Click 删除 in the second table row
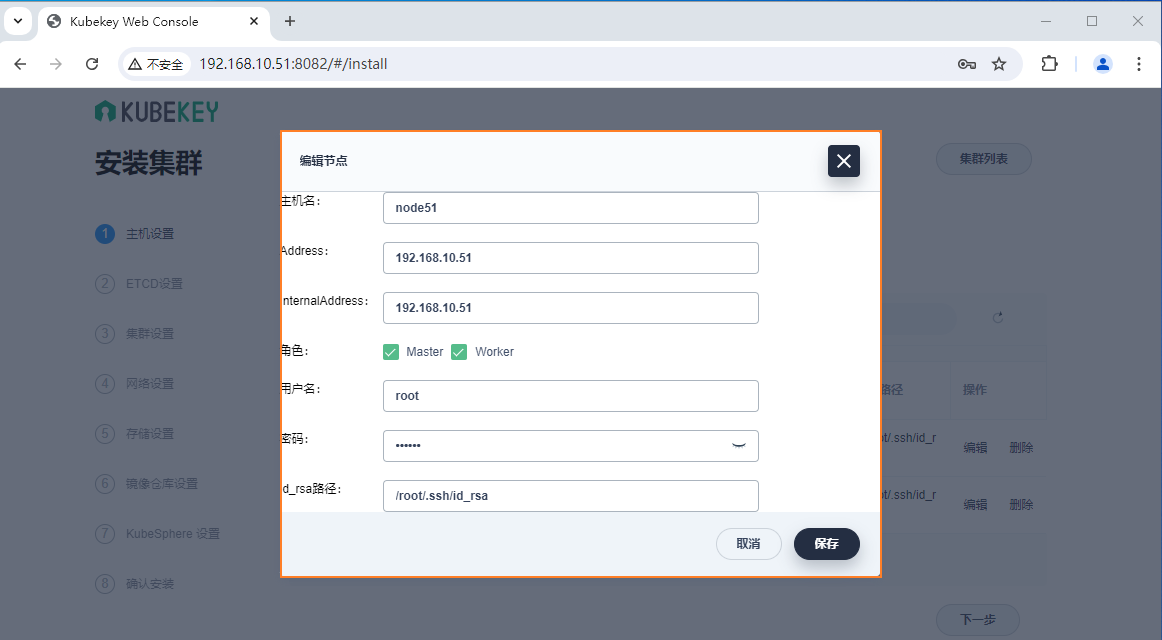1162x640 pixels. click(x=1021, y=504)
